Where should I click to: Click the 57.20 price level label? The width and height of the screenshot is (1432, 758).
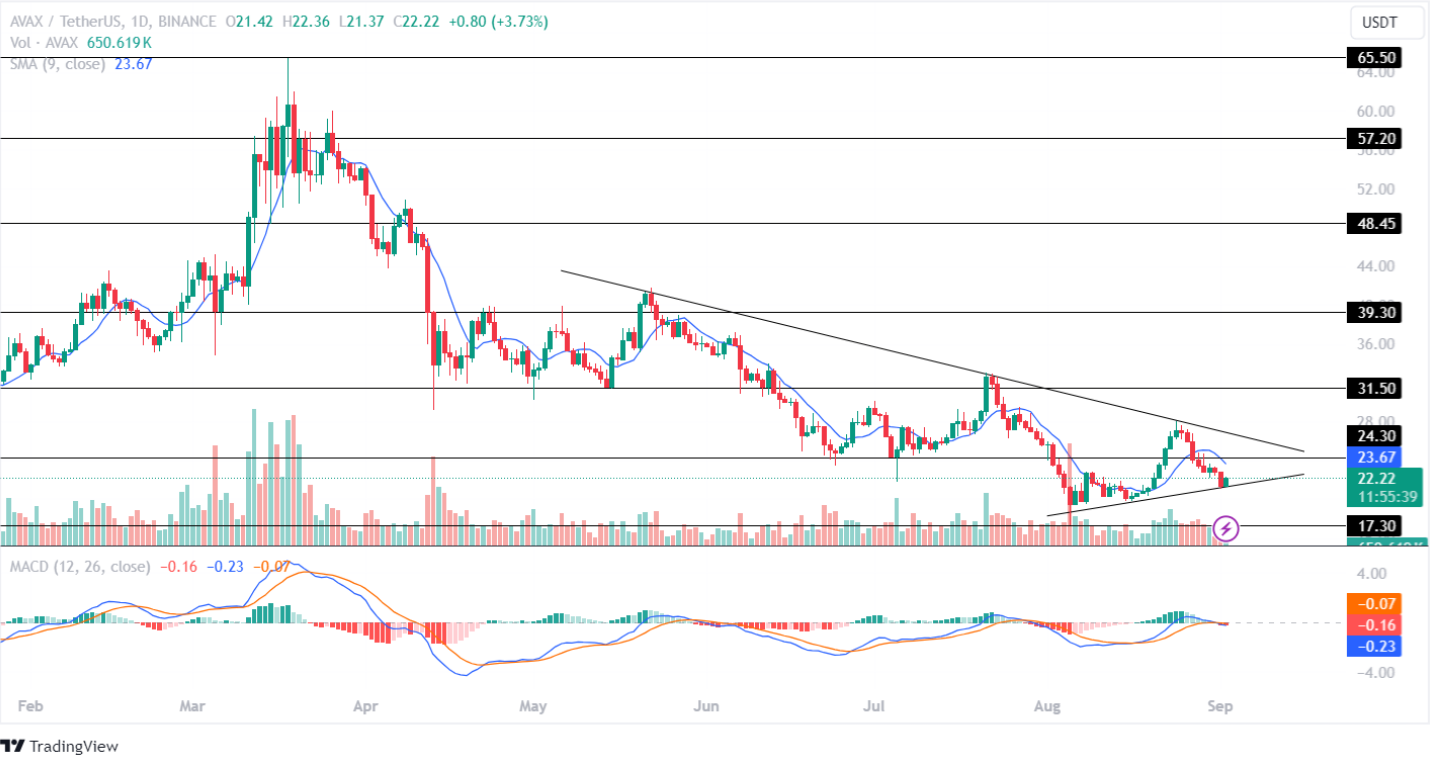1372,139
